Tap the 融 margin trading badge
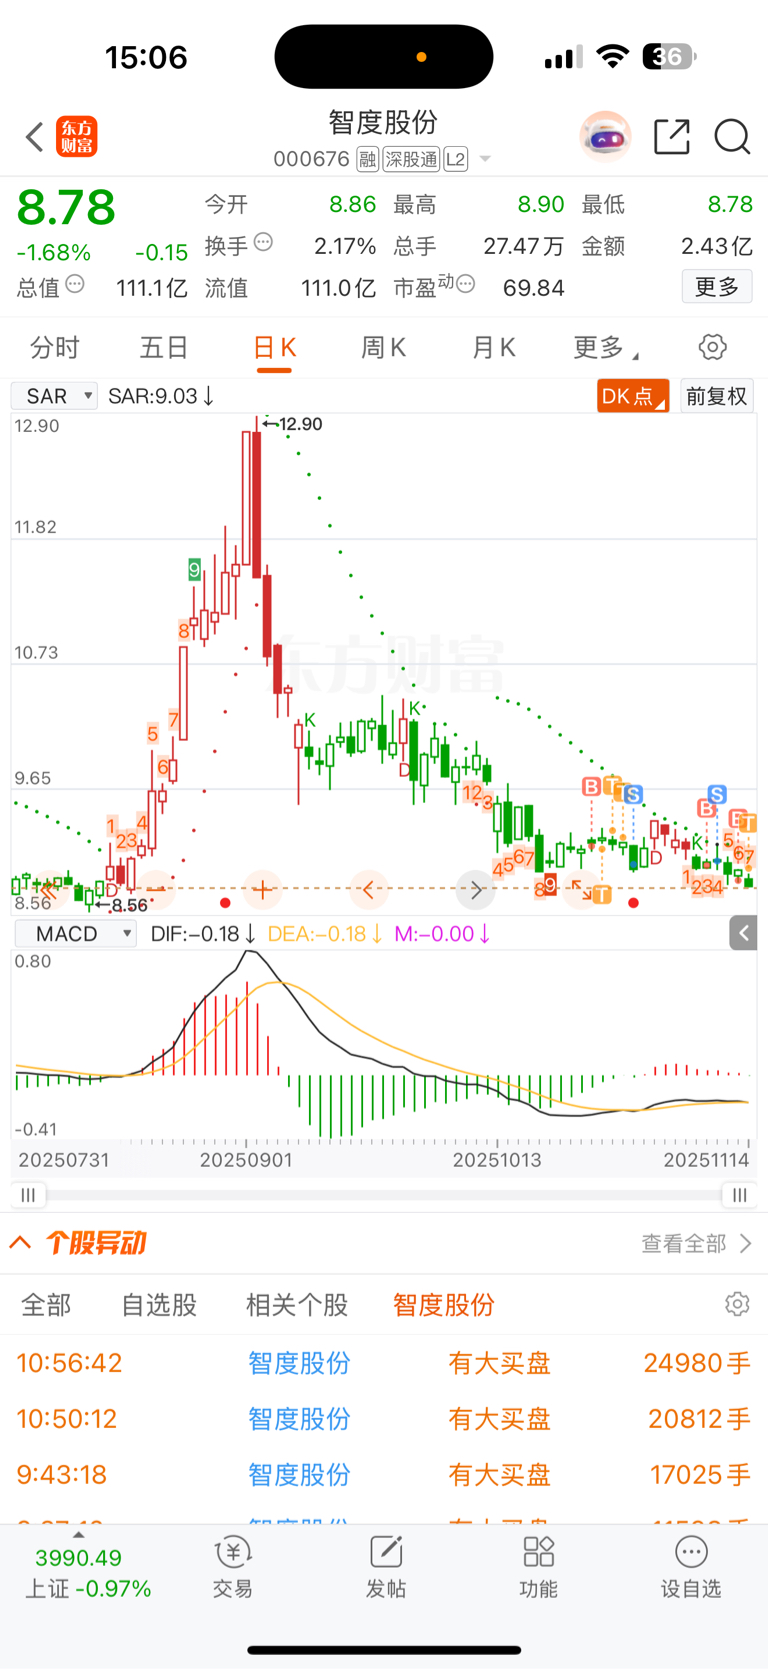 coord(367,159)
